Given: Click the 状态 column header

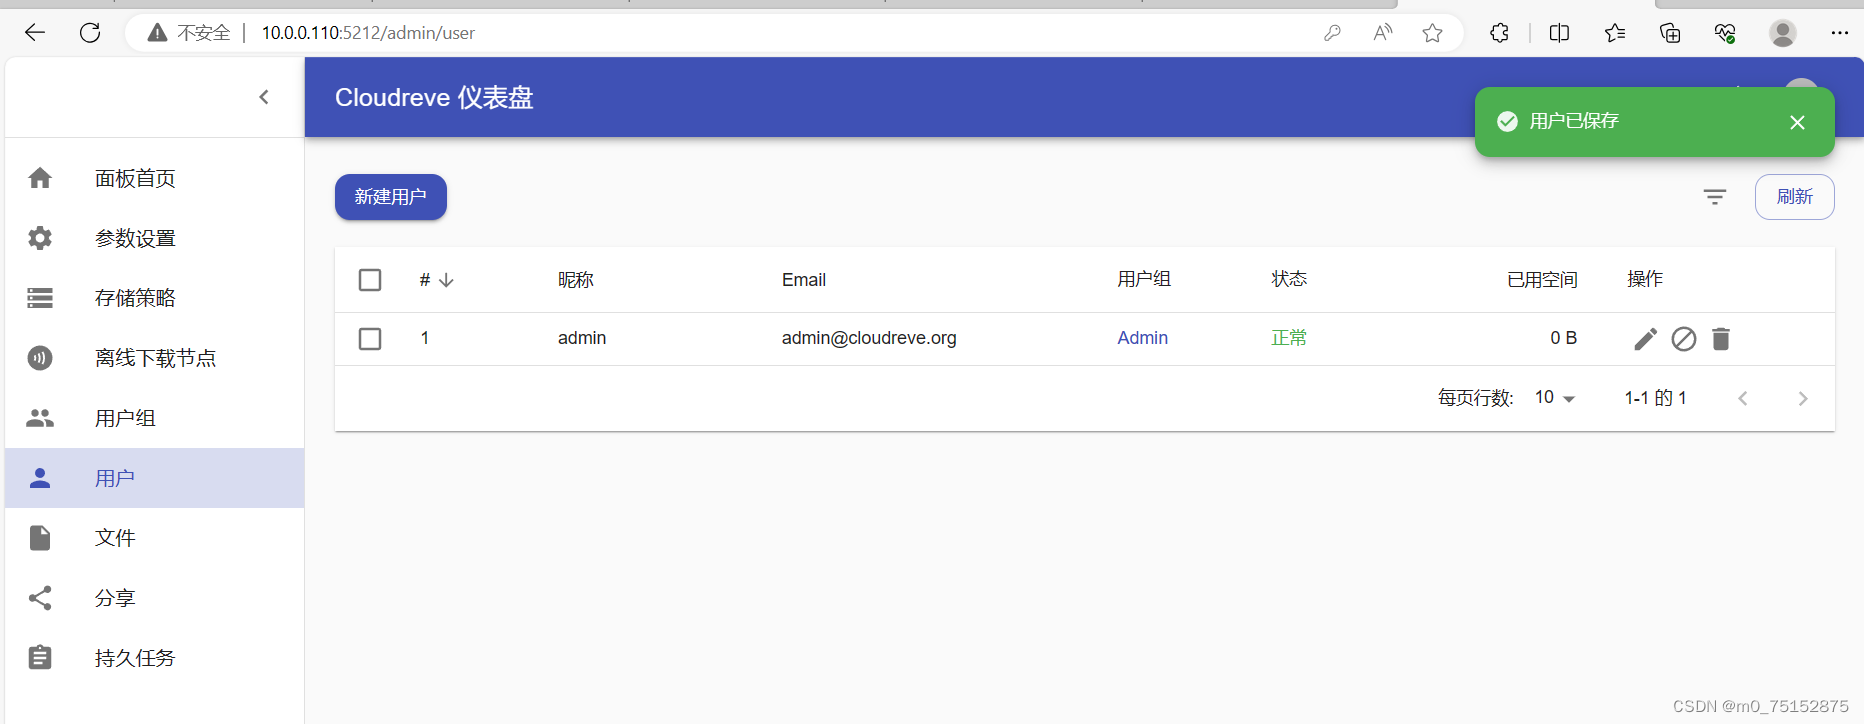Looking at the screenshot, I should [1289, 279].
